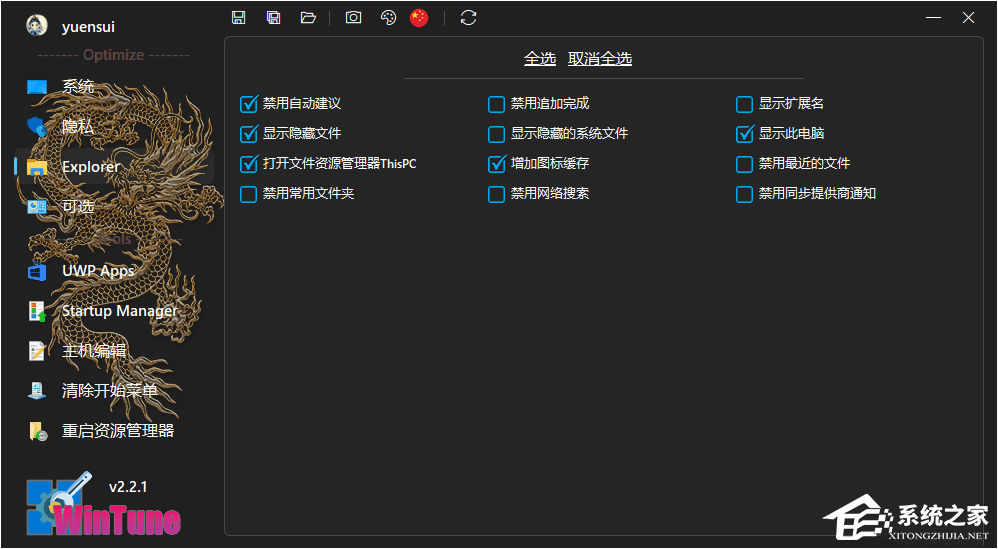This screenshot has width=998, height=549.
Task: Open 主机编辑 tool
Action: tap(94, 351)
